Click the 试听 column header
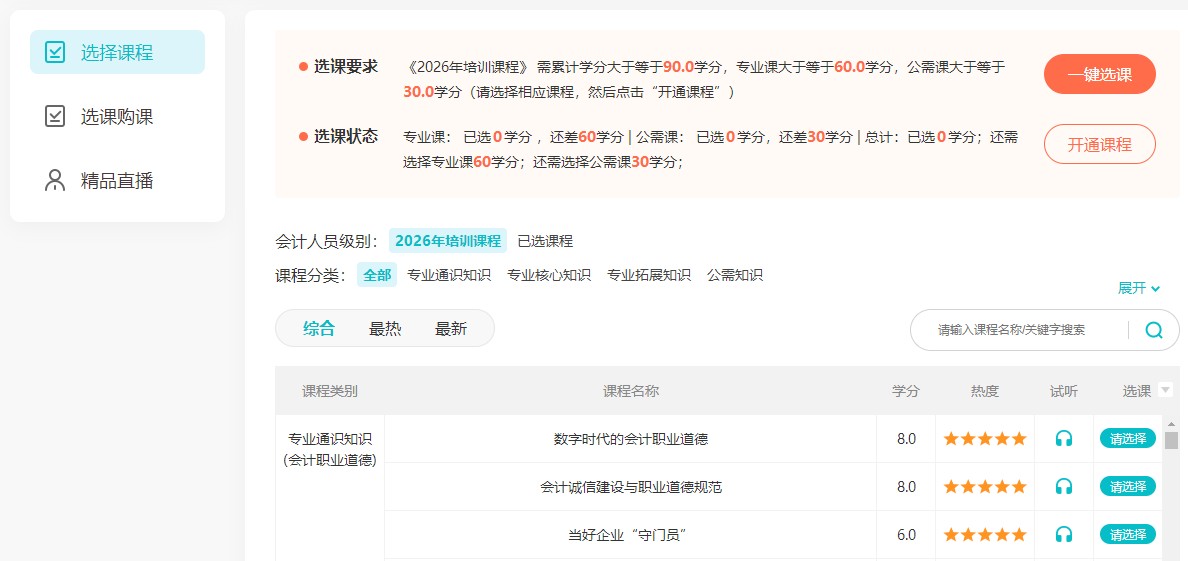 coord(1064,391)
